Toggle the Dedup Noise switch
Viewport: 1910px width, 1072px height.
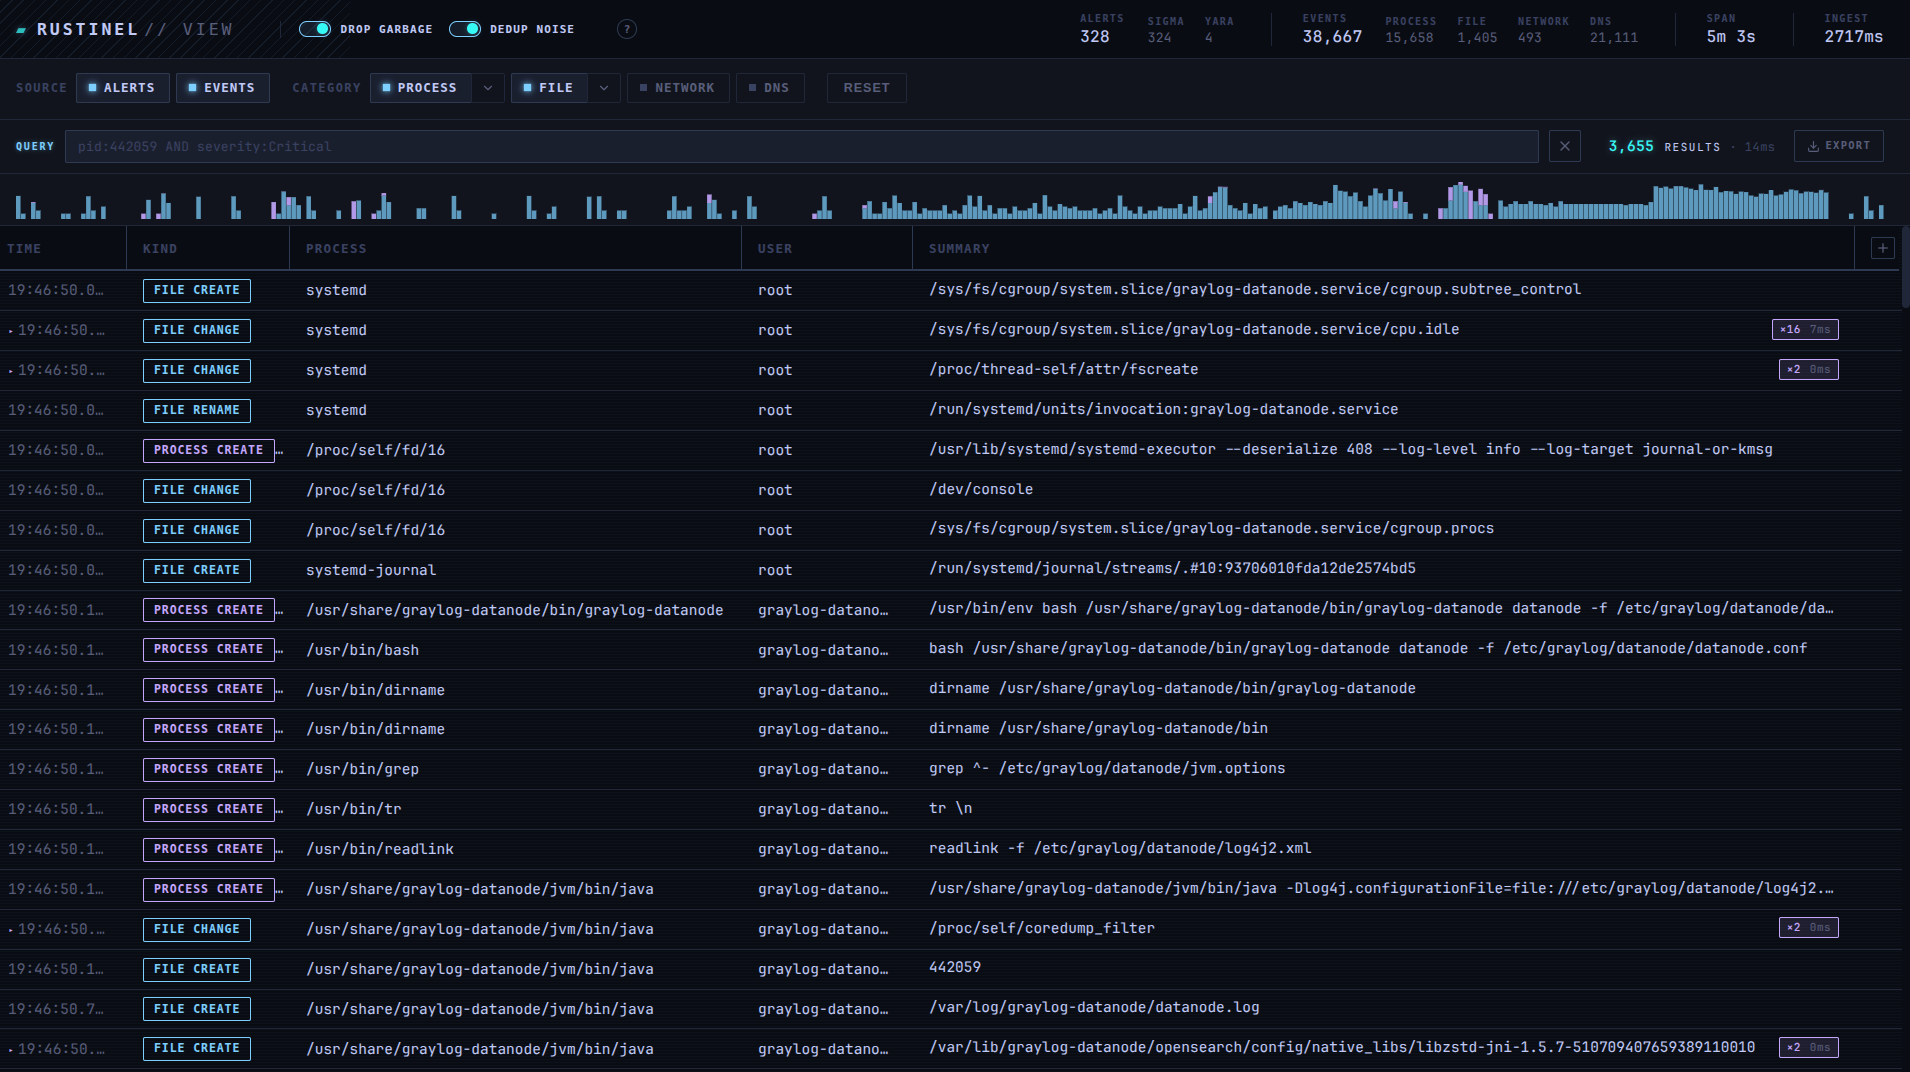click(x=465, y=29)
